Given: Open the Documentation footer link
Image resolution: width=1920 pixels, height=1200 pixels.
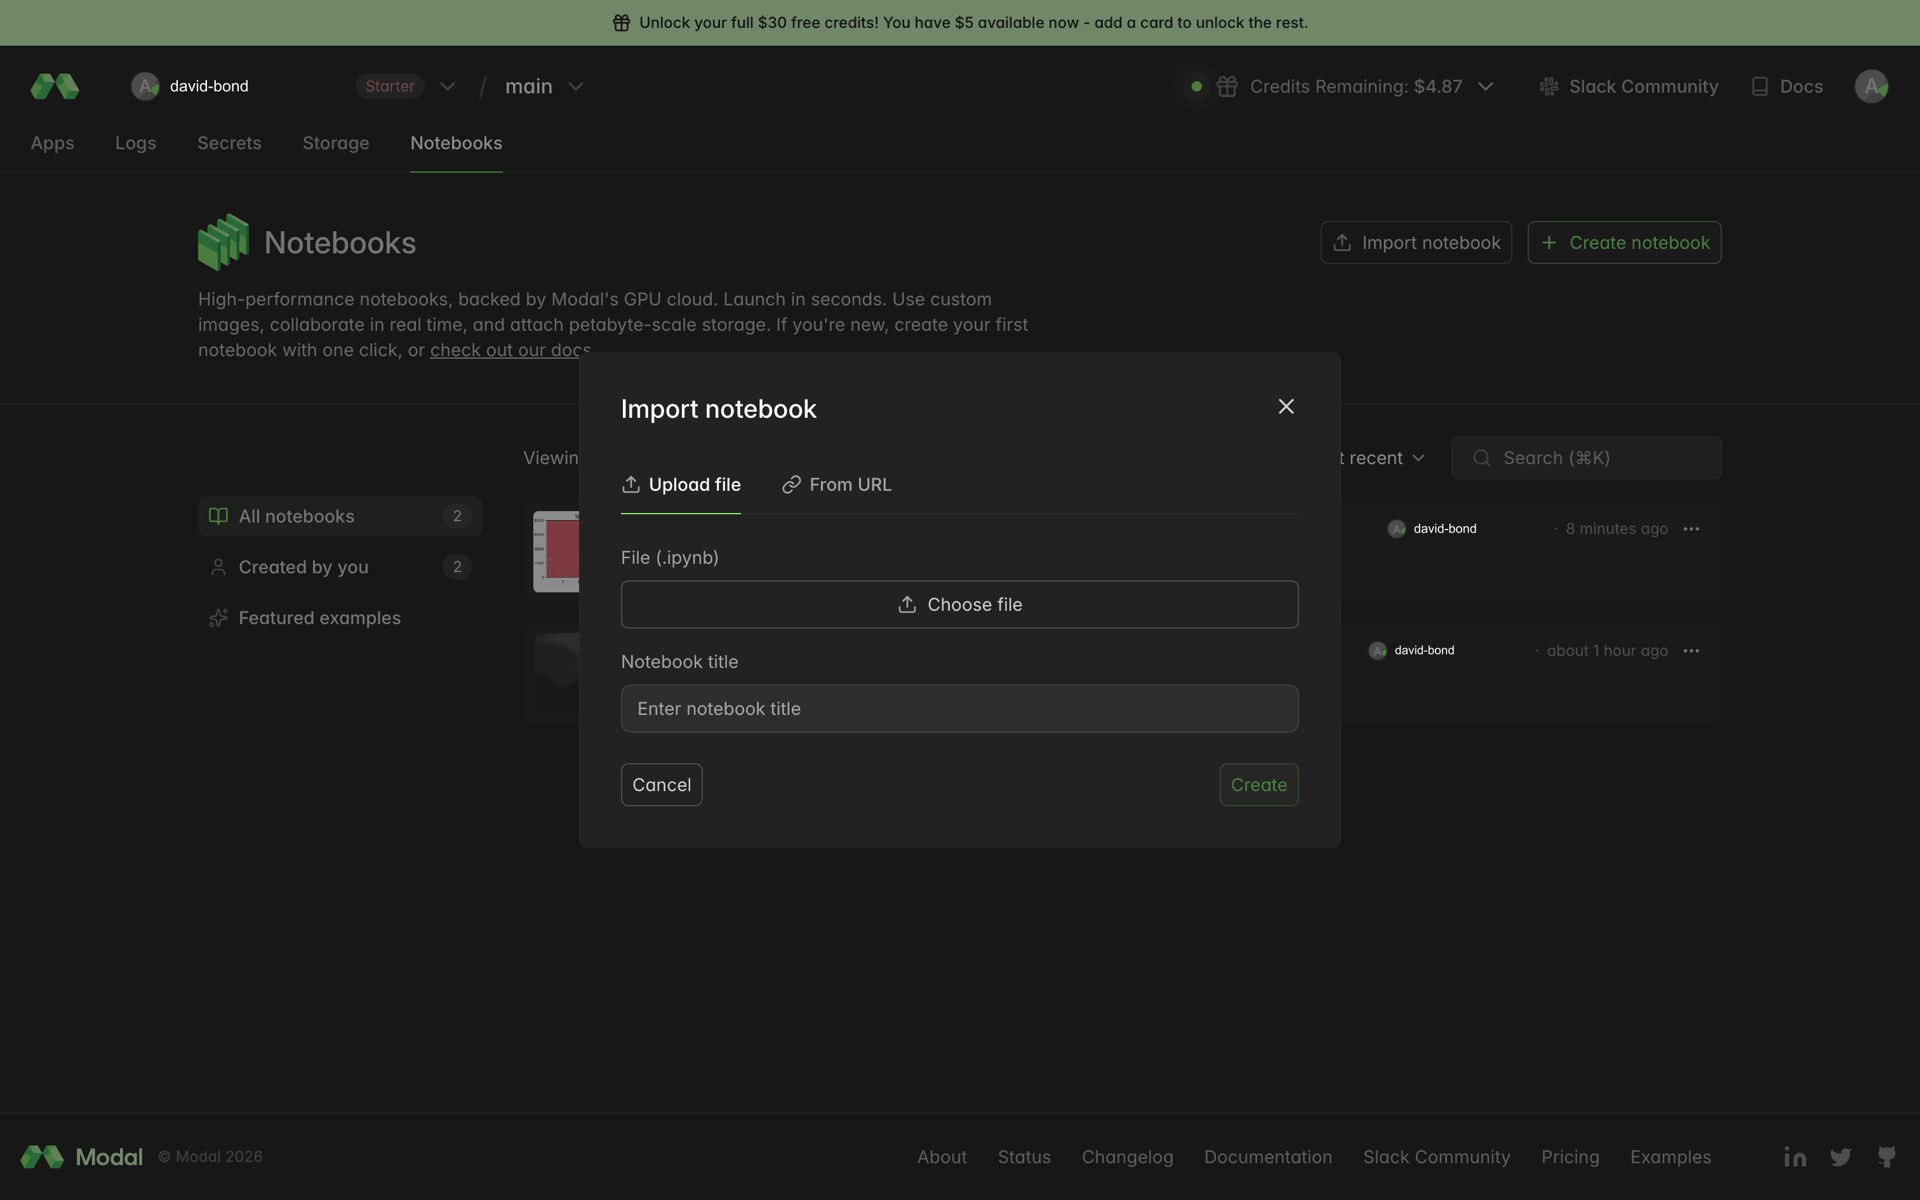Looking at the screenshot, I should click(1268, 1157).
